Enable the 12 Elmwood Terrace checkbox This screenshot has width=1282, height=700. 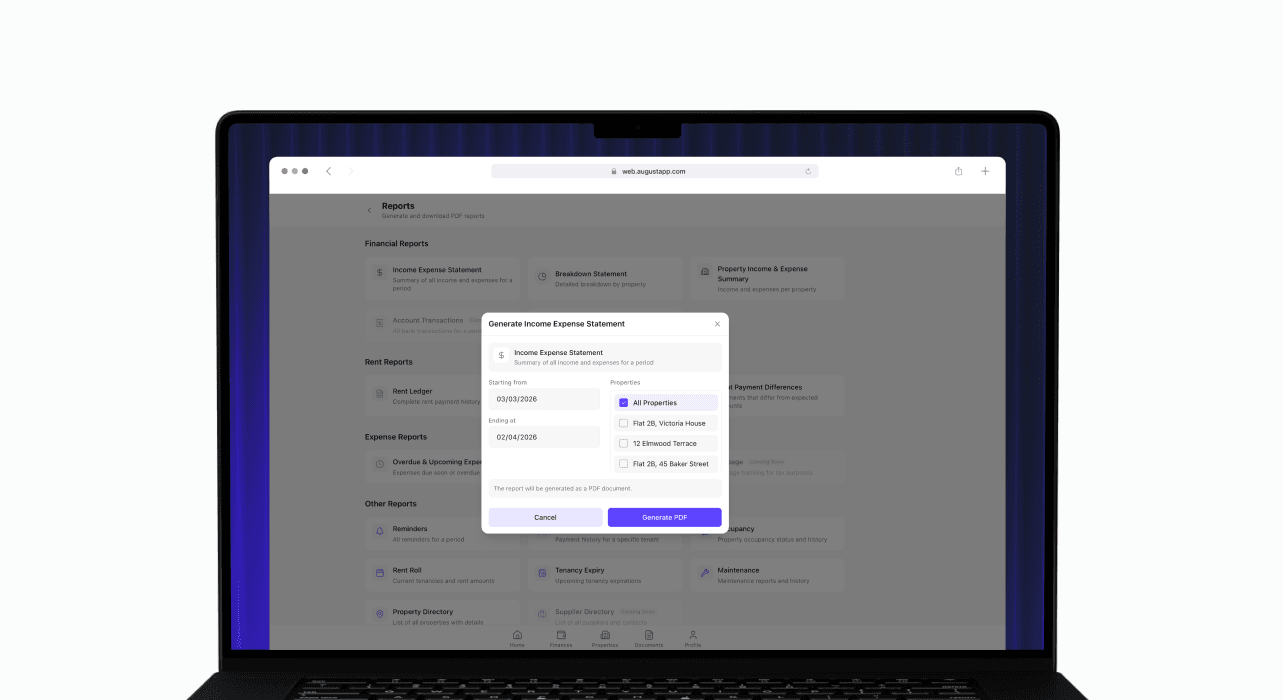[625, 443]
